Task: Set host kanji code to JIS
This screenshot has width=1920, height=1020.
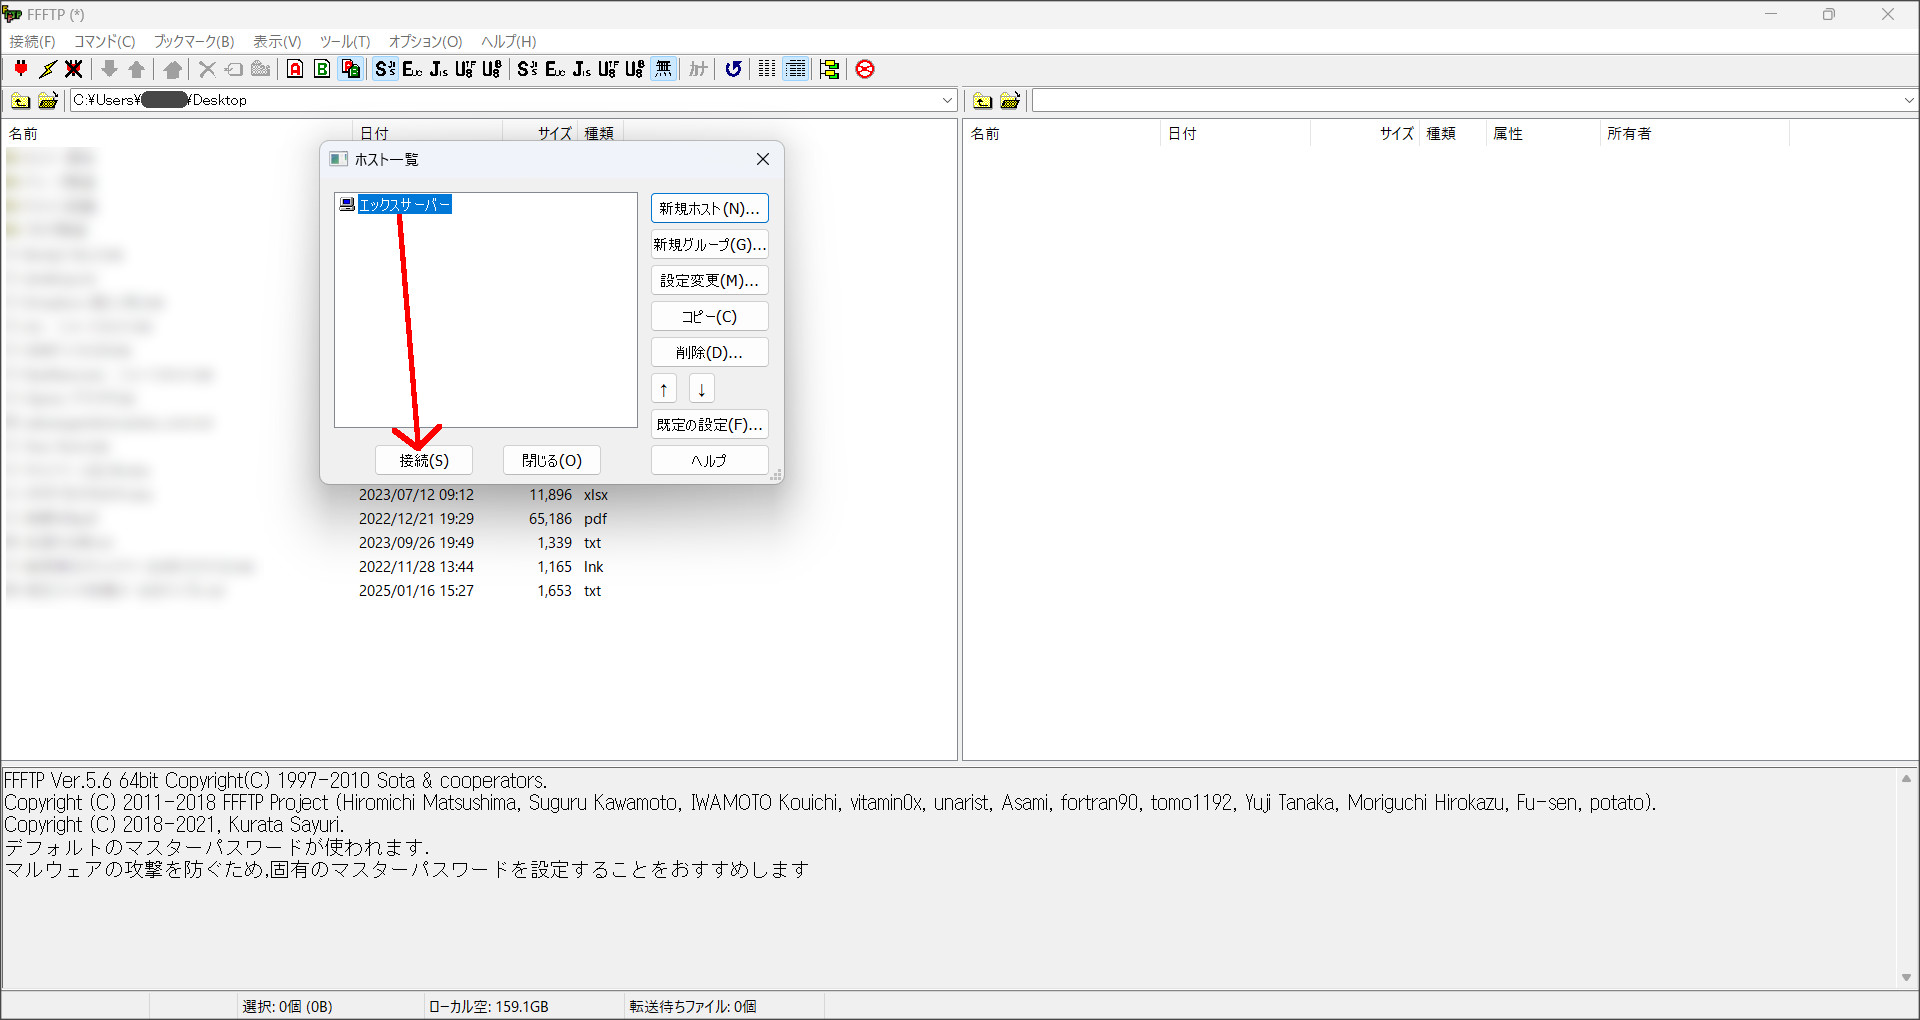Action: click(x=439, y=69)
